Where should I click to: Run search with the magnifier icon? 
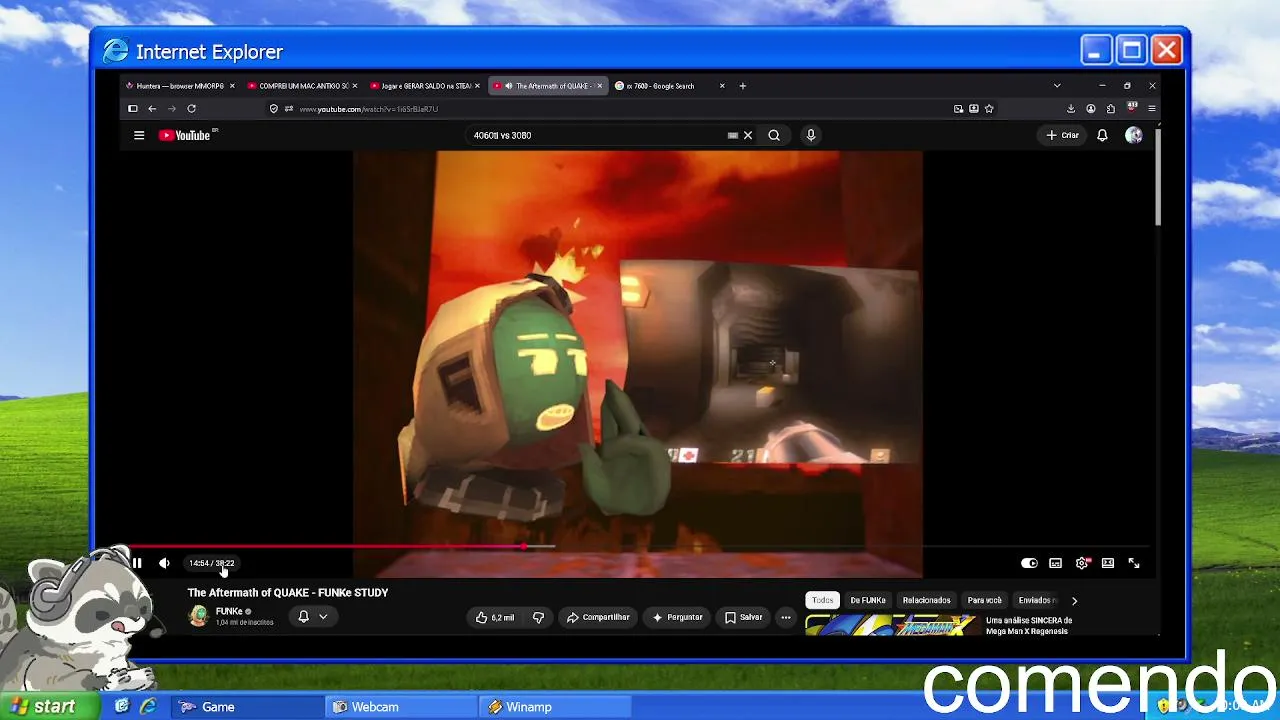coord(774,135)
